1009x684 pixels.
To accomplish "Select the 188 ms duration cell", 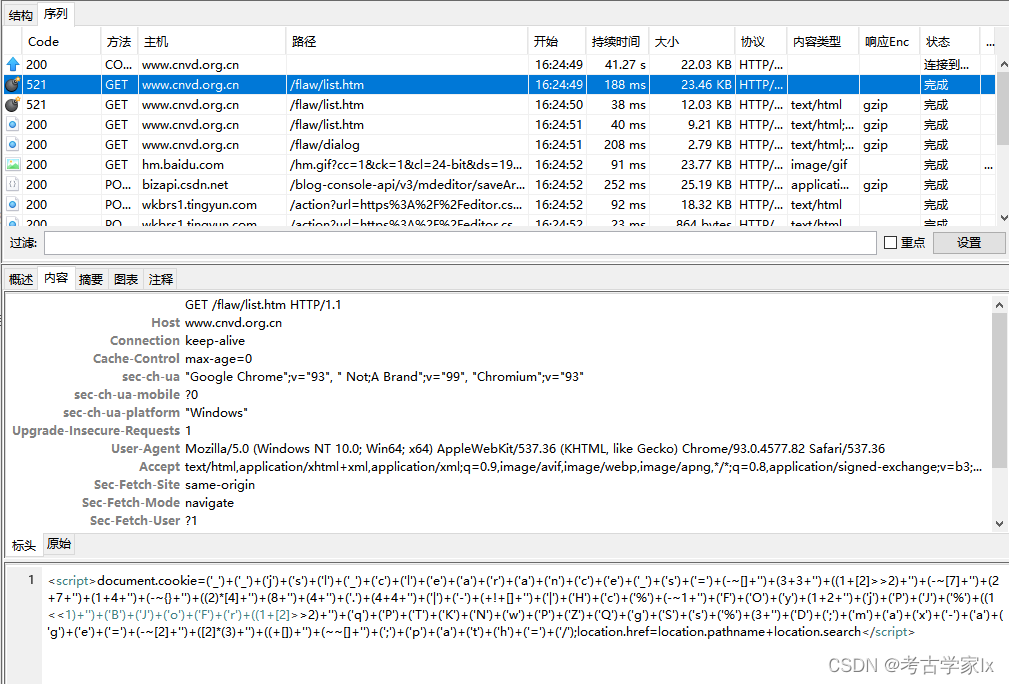I will coord(616,84).
